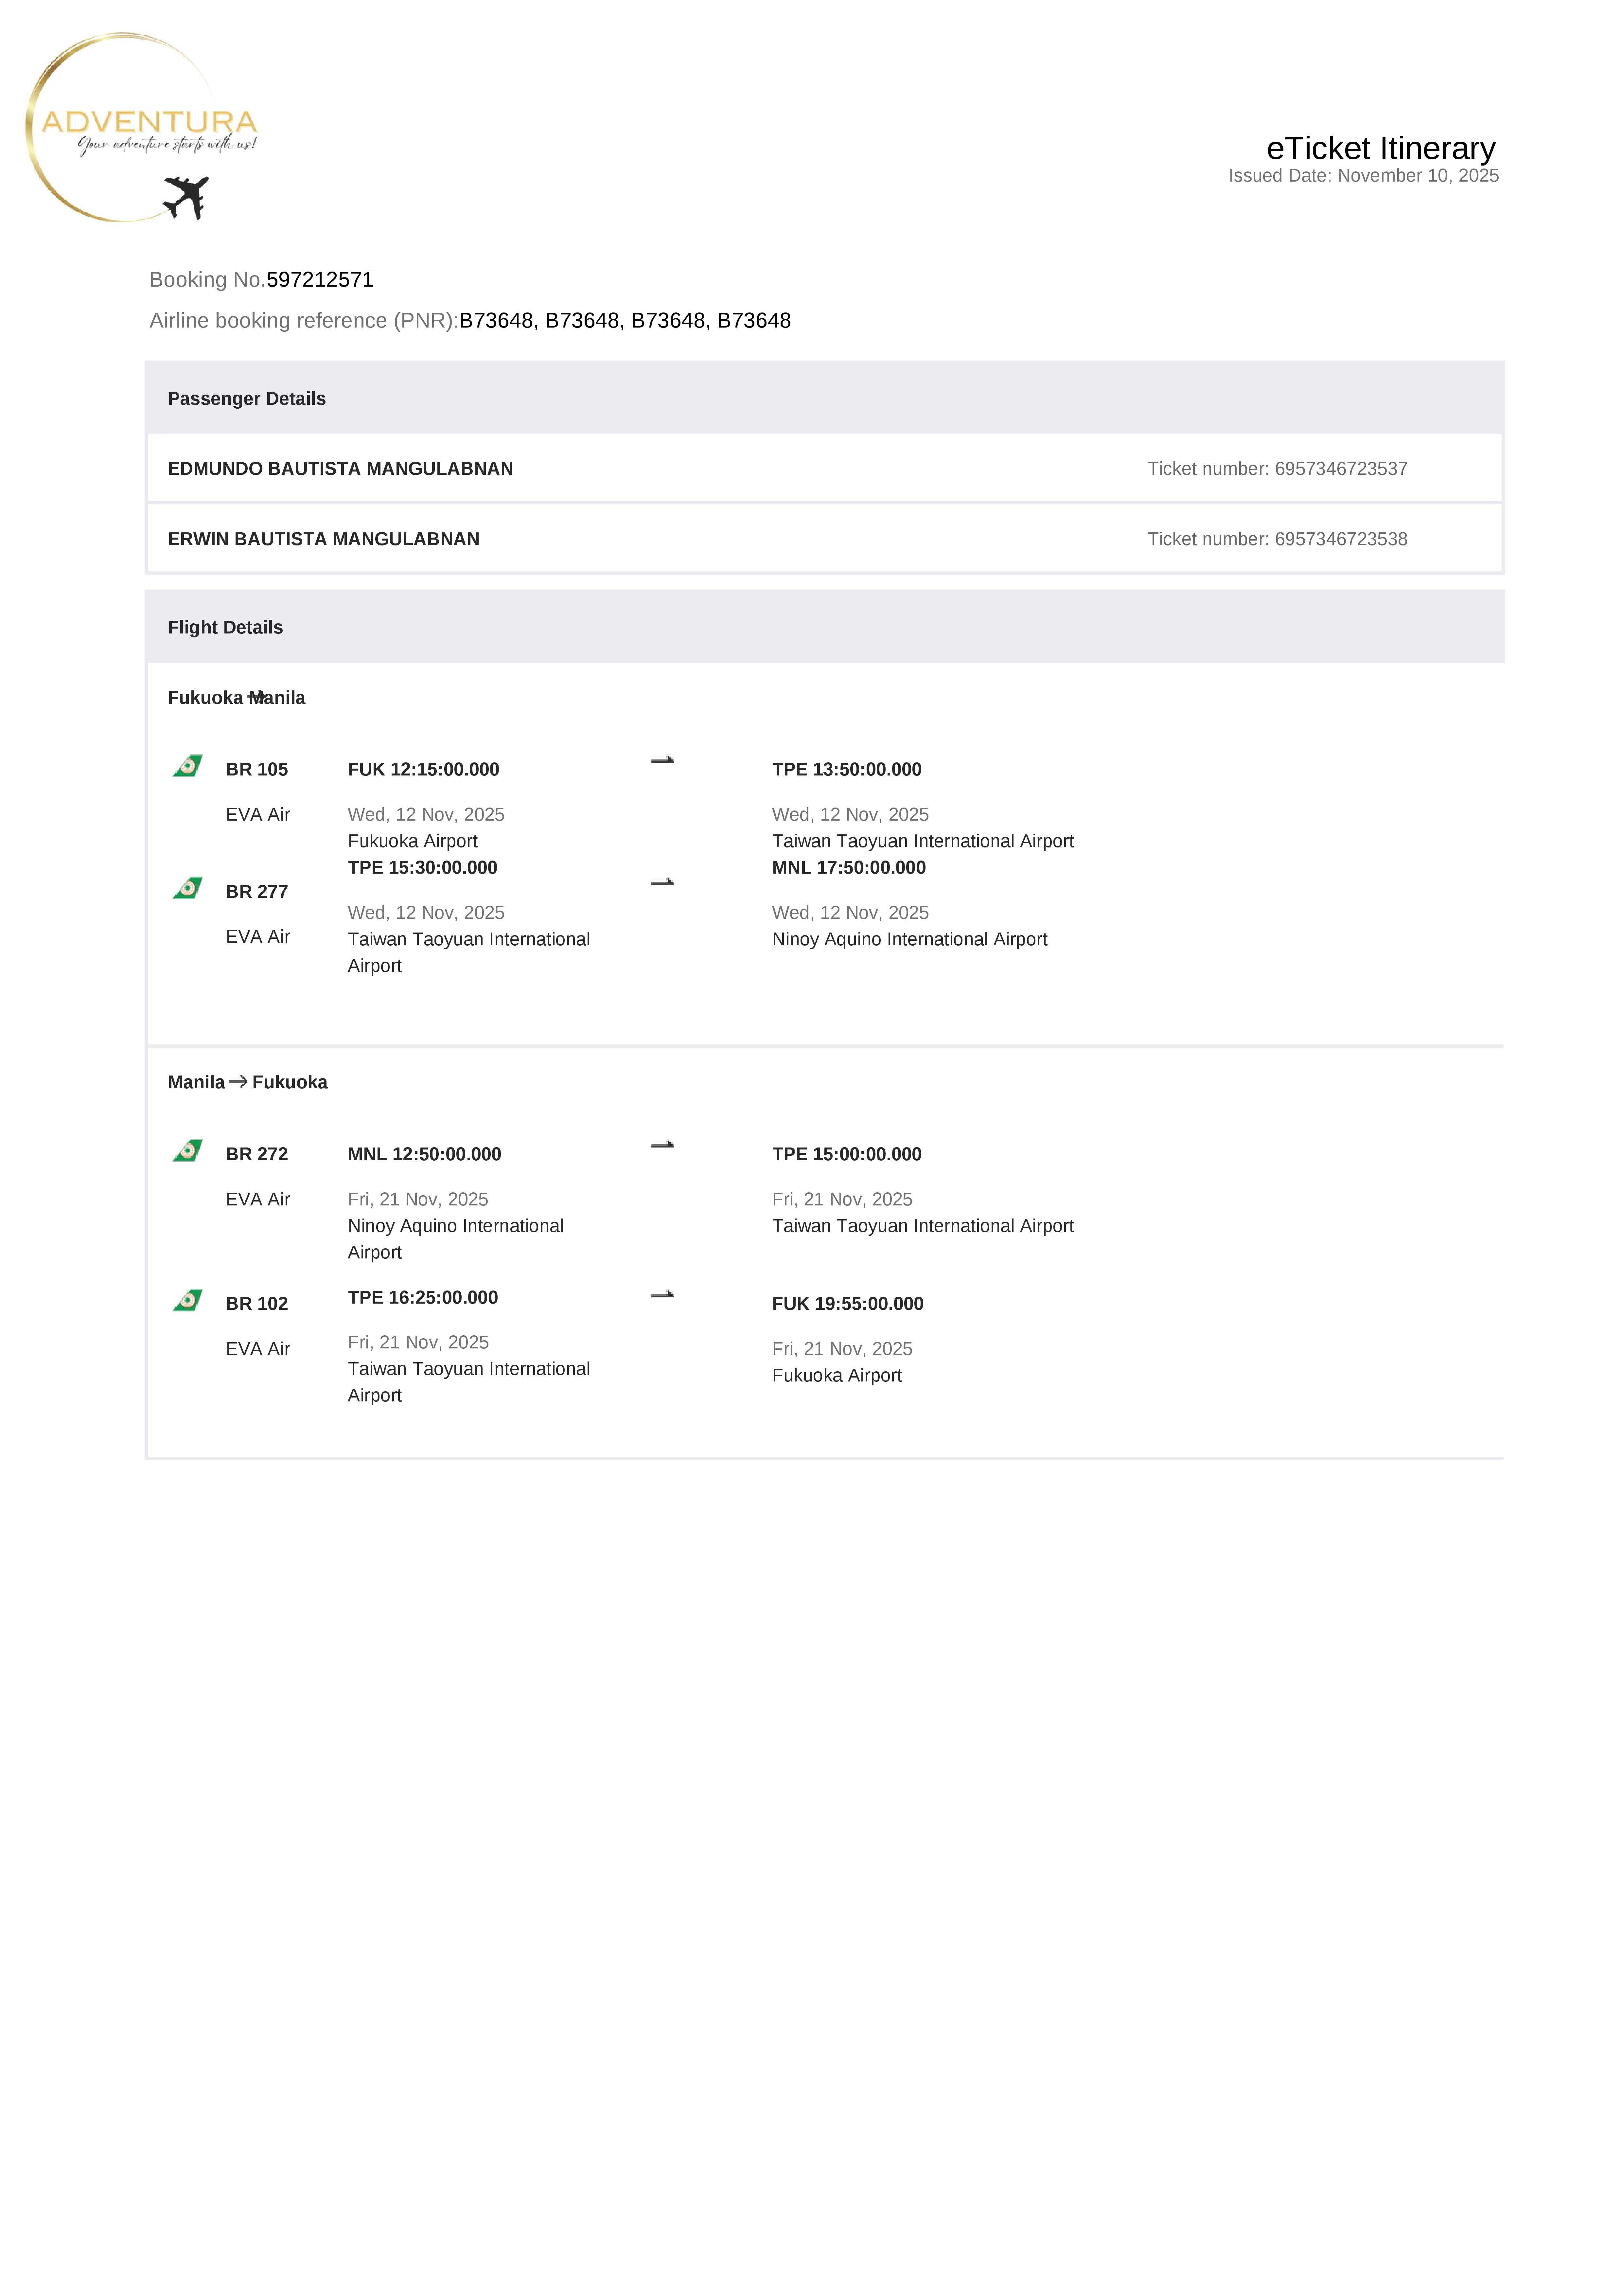Click the arrow in the Manila to Fukuoka heading
Viewport: 1622px width, 2296px height.
coord(238,1081)
